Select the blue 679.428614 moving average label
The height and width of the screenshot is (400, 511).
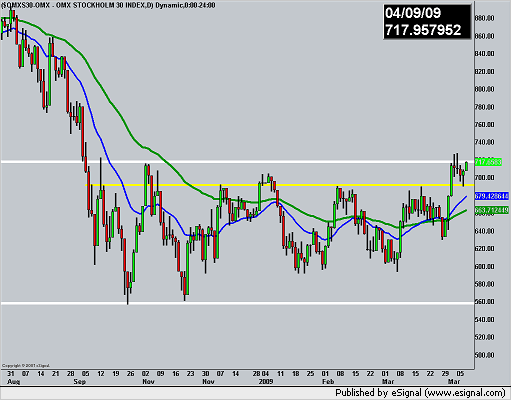click(x=492, y=196)
